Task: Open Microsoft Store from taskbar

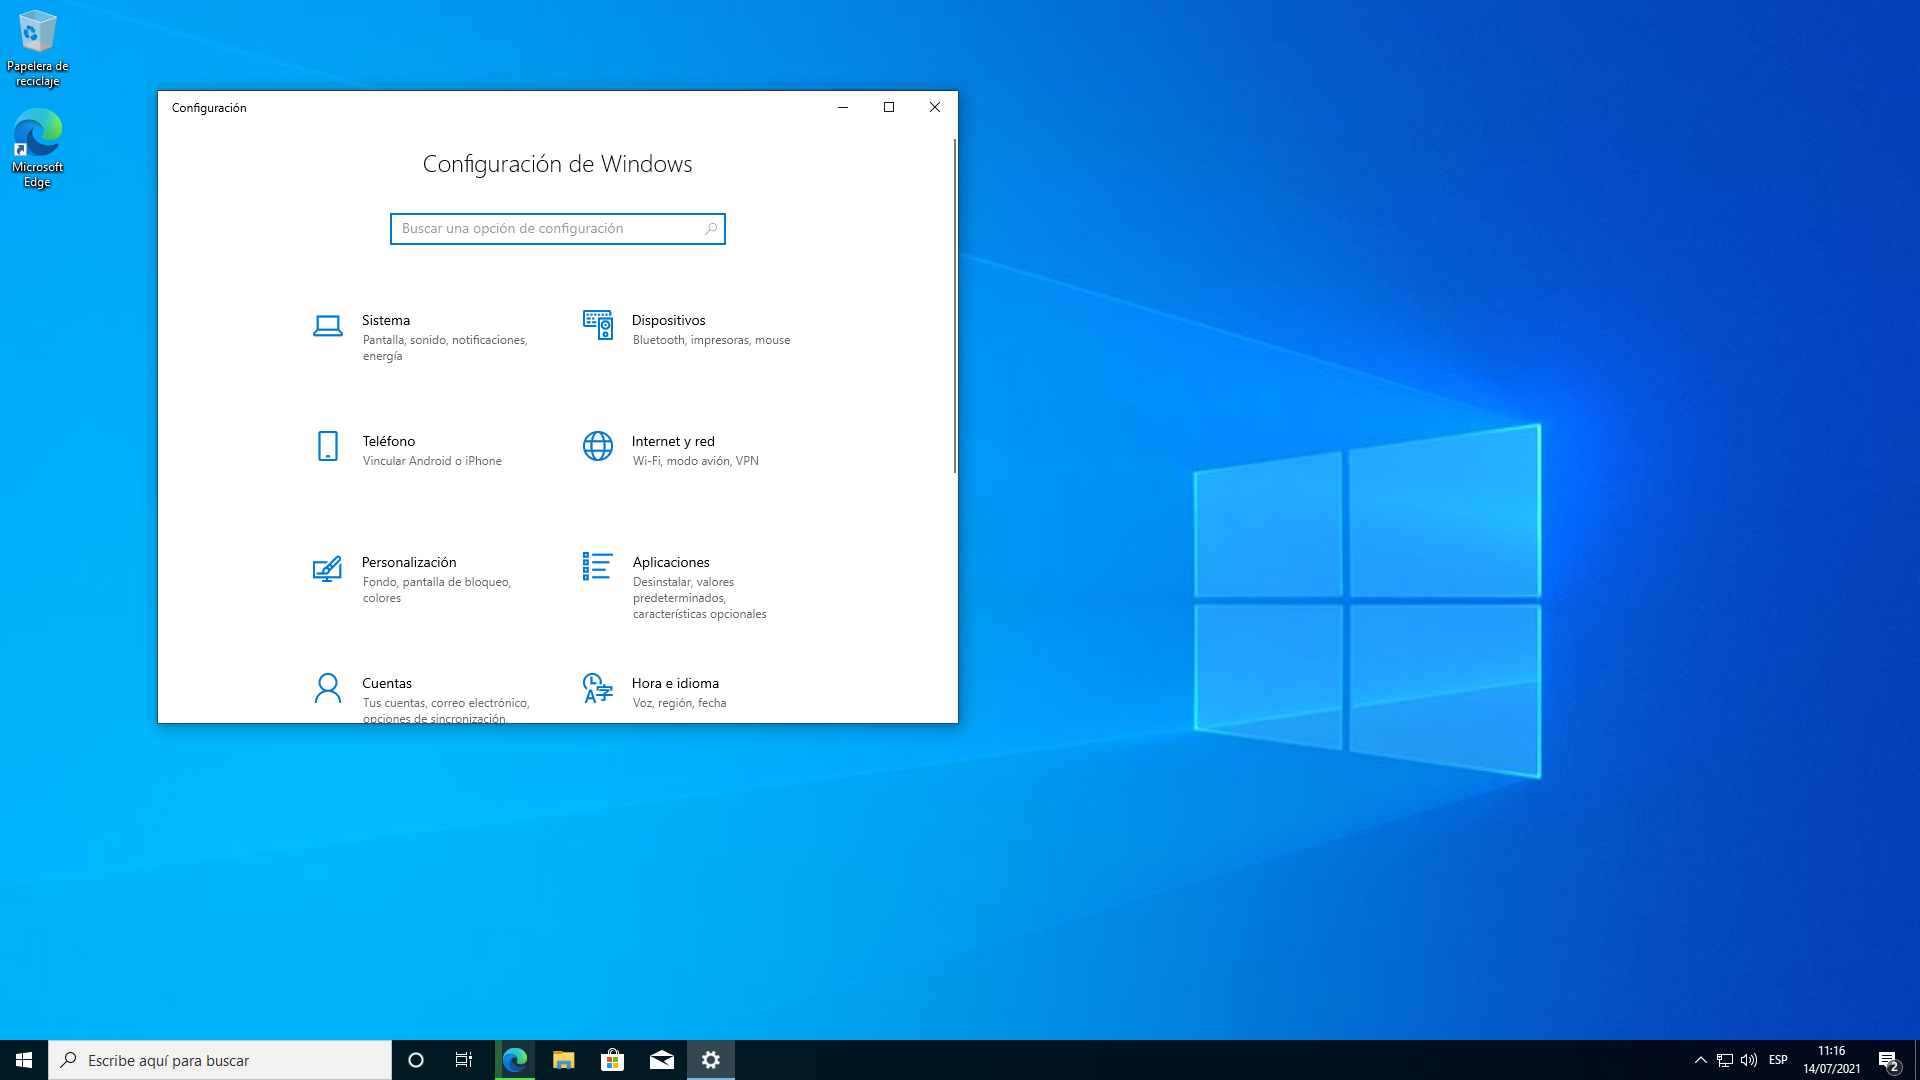Action: (x=612, y=1060)
